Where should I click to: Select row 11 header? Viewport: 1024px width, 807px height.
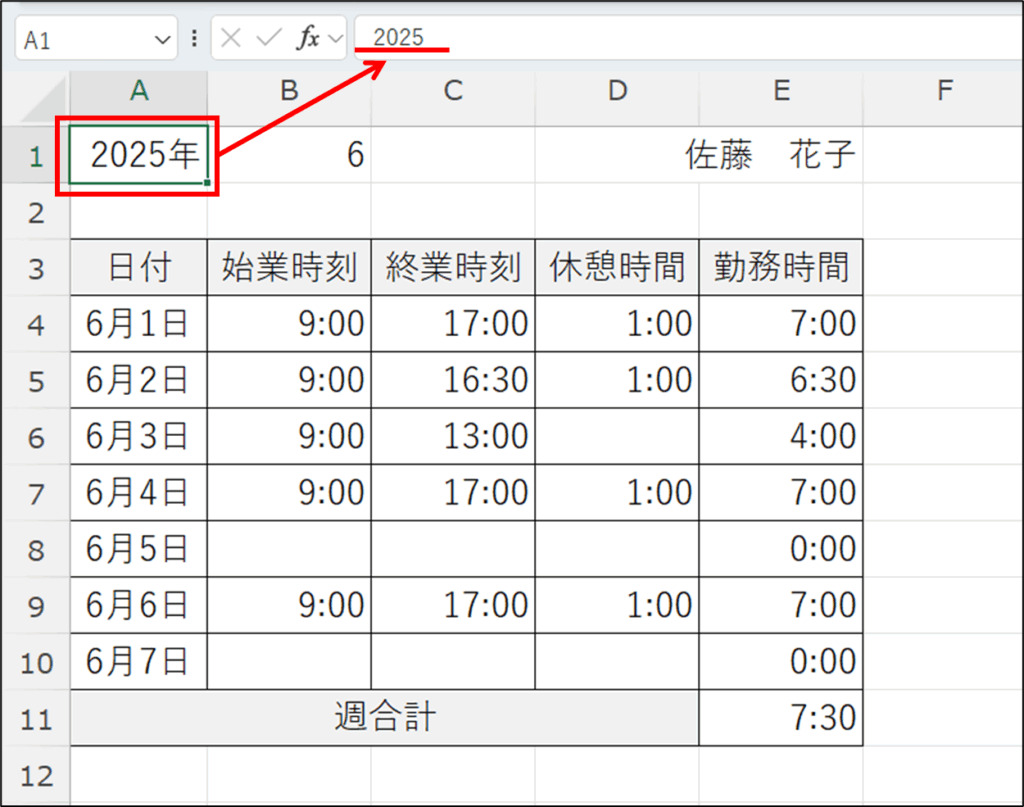pyautogui.click(x=35, y=718)
